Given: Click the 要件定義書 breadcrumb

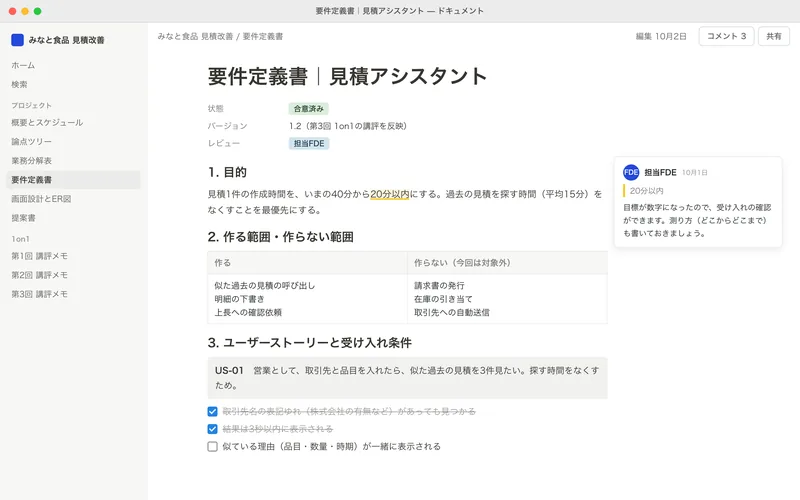Looking at the screenshot, I should pos(262,36).
